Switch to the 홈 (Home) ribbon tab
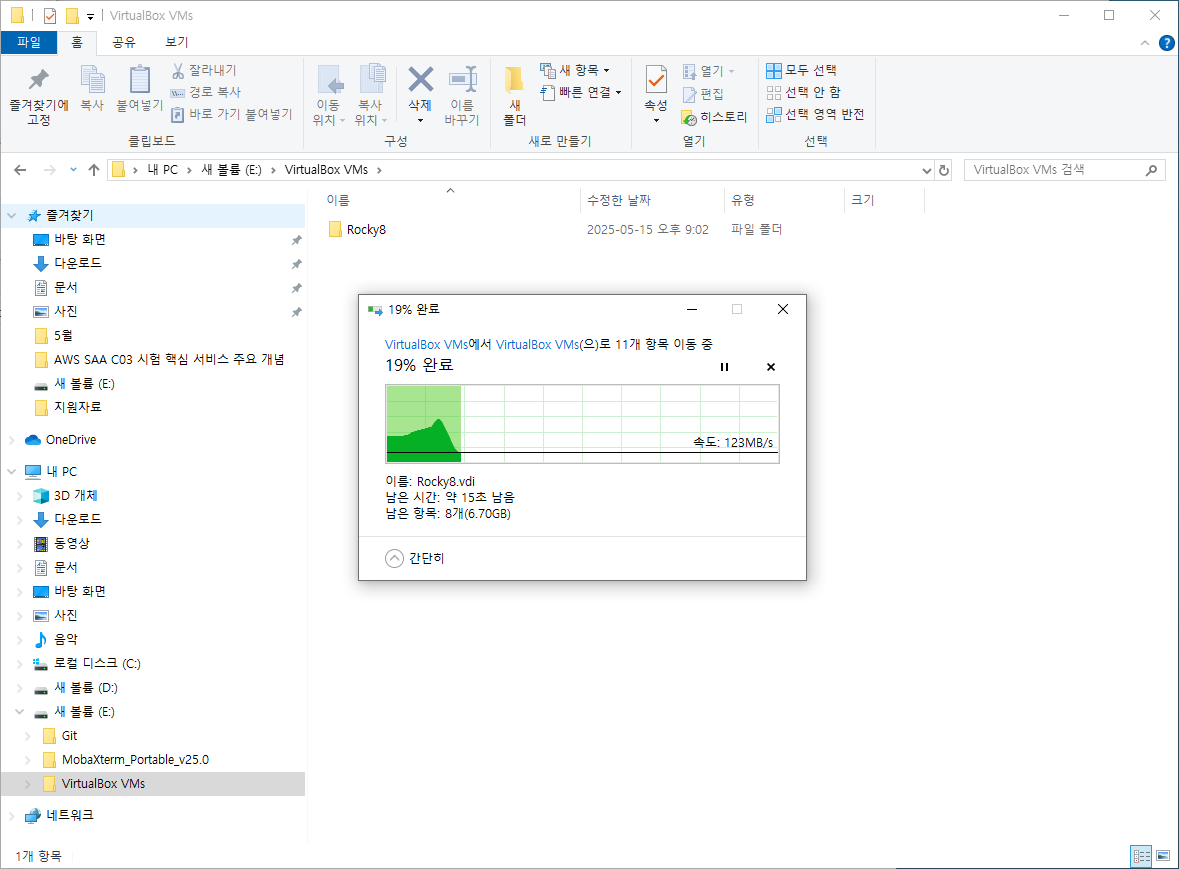Image resolution: width=1179 pixels, height=869 pixels. pyautogui.click(x=77, y=42)
